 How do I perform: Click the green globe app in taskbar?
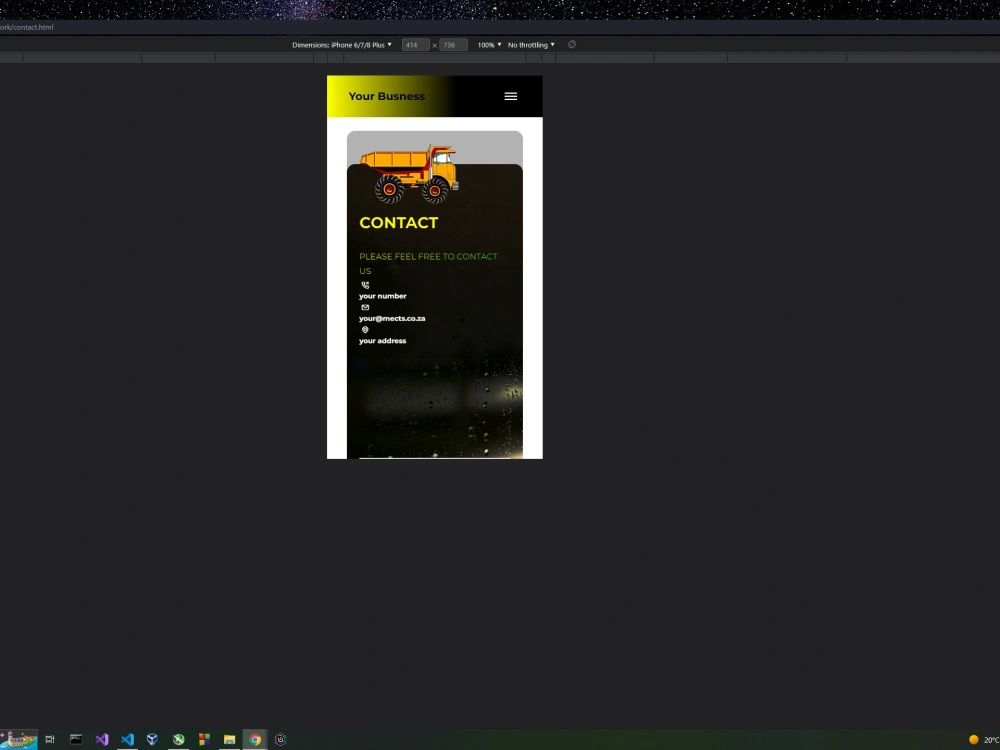(x=179, y=739)
